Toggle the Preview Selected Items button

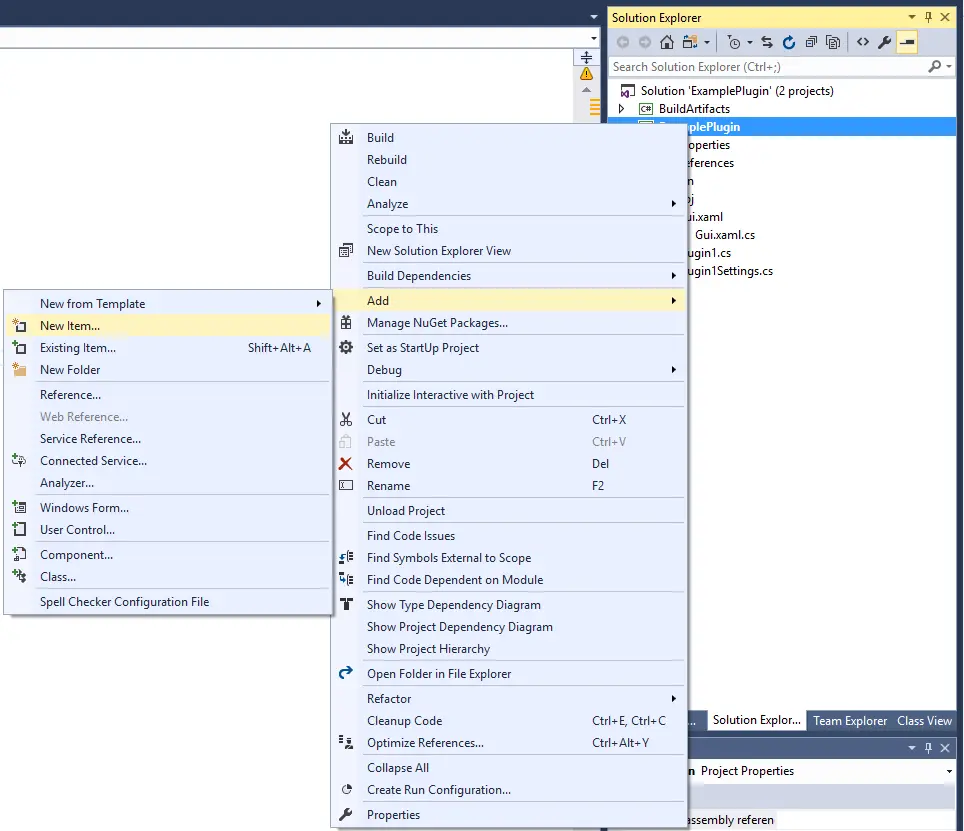point(907,42)
